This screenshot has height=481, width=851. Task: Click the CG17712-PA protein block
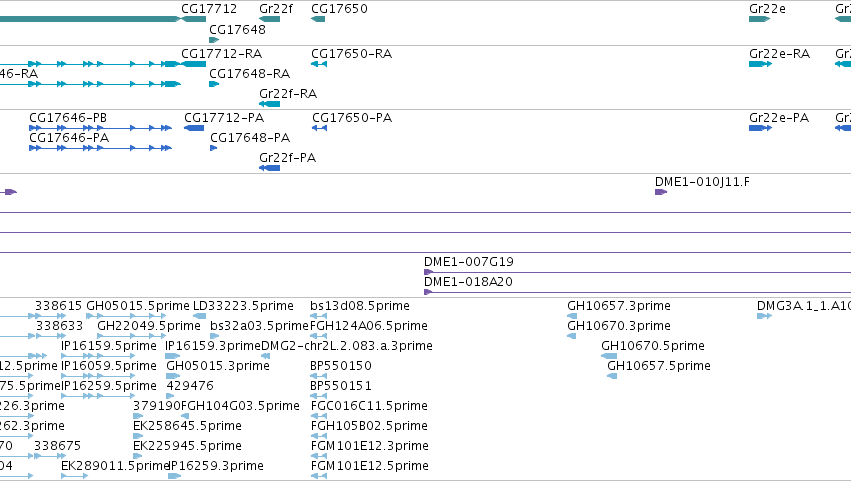tap(194, 128)
